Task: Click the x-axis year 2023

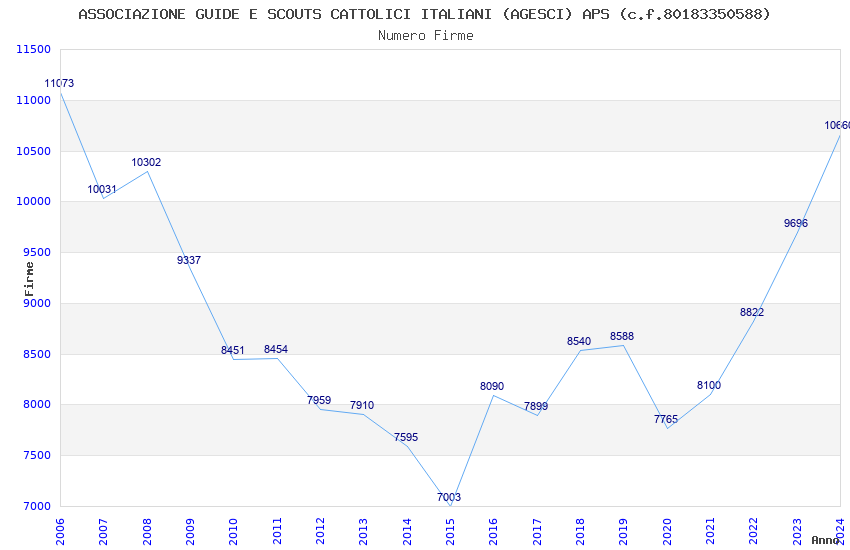Action: click(x=797, y=532)
